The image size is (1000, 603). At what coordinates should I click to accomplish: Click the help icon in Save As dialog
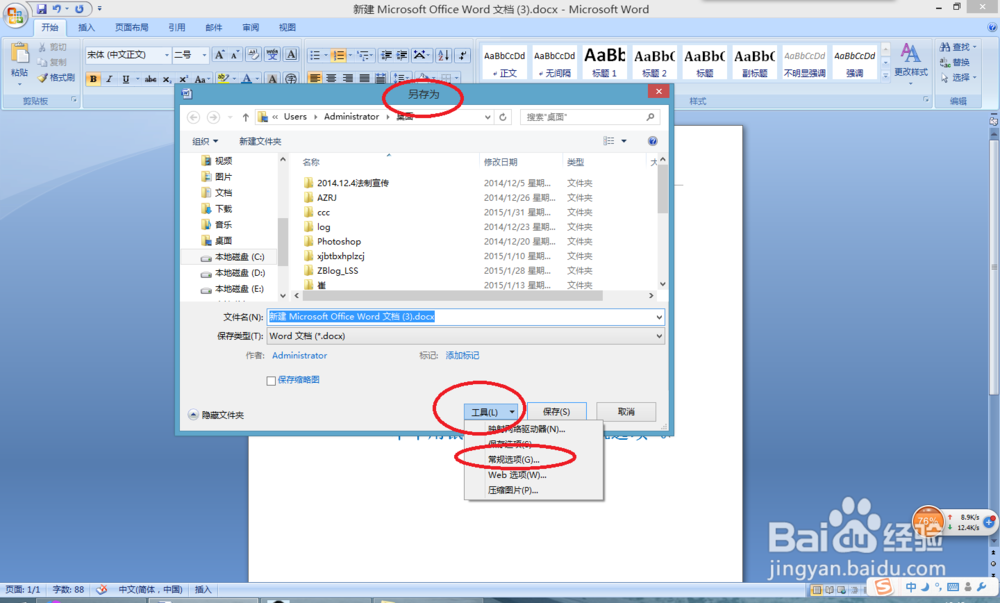652,141
